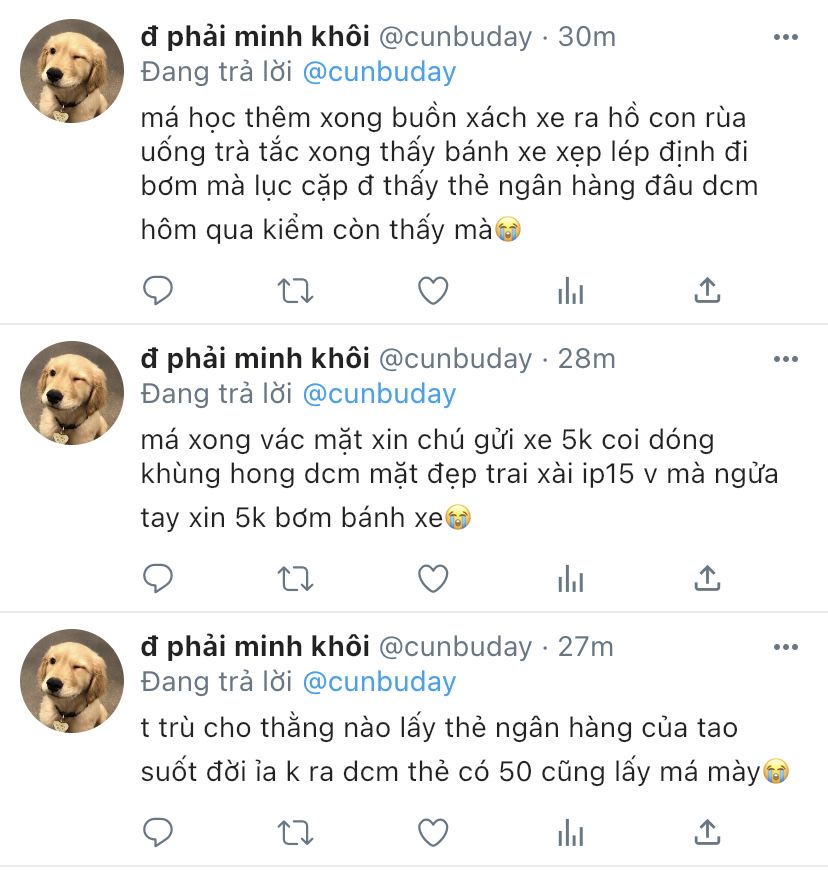Open @cunbuday reply link in first tweet
Image resolution: width=828 pixels, height=870 pixels.
pos(378,72)
